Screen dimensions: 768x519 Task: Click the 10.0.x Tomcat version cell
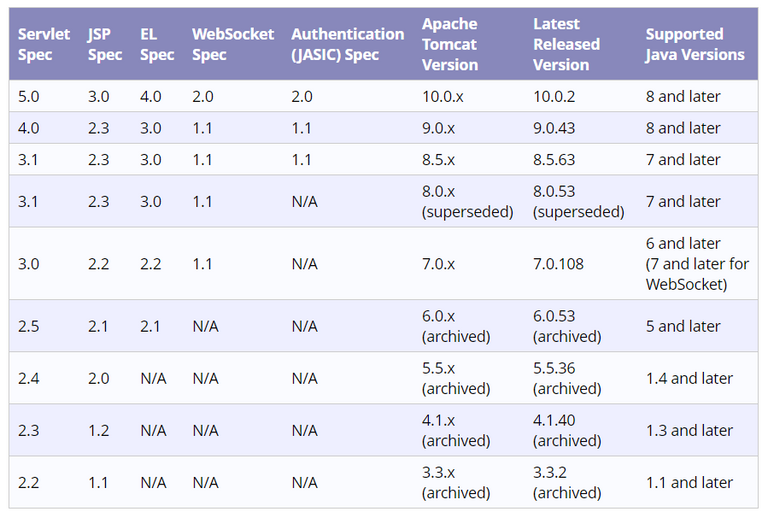(443, 96)
